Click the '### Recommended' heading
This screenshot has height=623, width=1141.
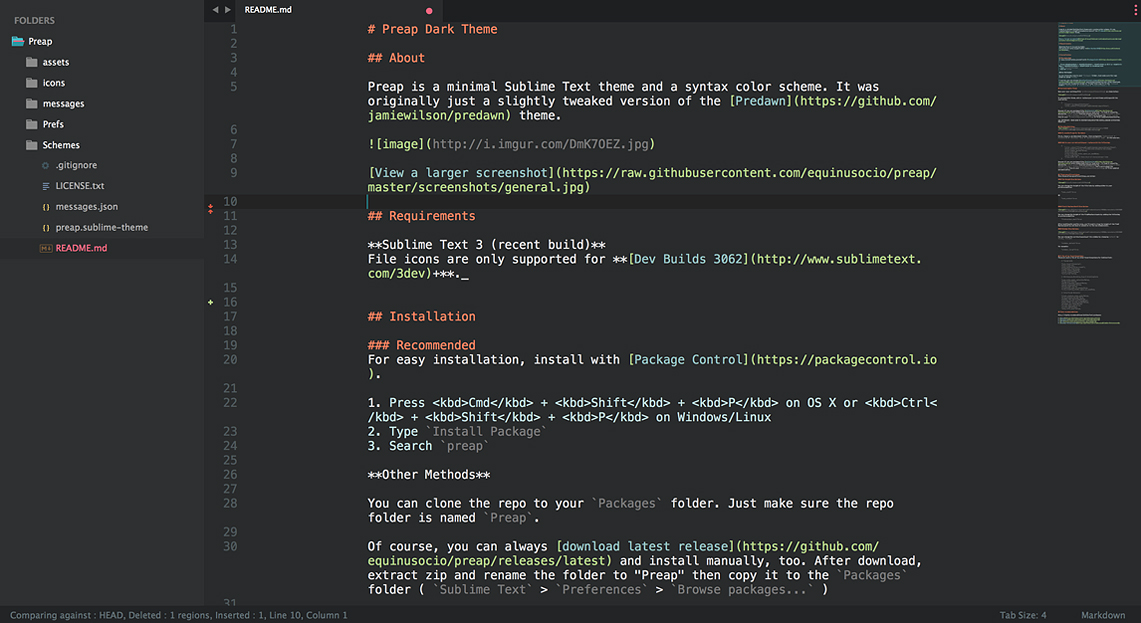click(x=421, y=346)
